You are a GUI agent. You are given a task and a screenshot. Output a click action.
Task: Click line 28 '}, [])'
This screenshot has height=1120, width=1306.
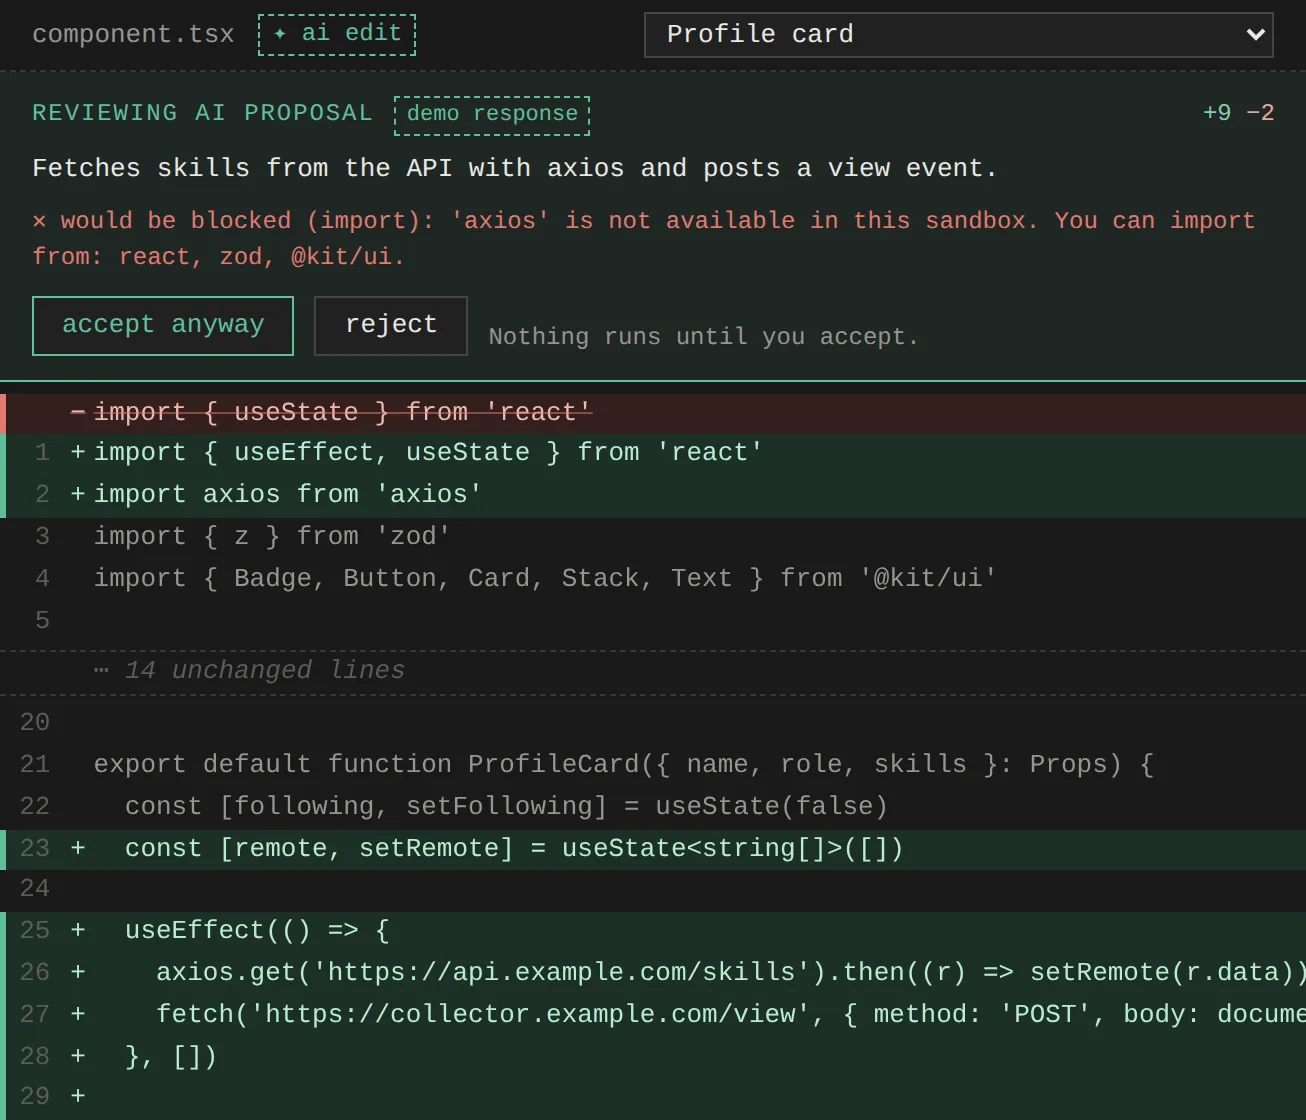653,1057
